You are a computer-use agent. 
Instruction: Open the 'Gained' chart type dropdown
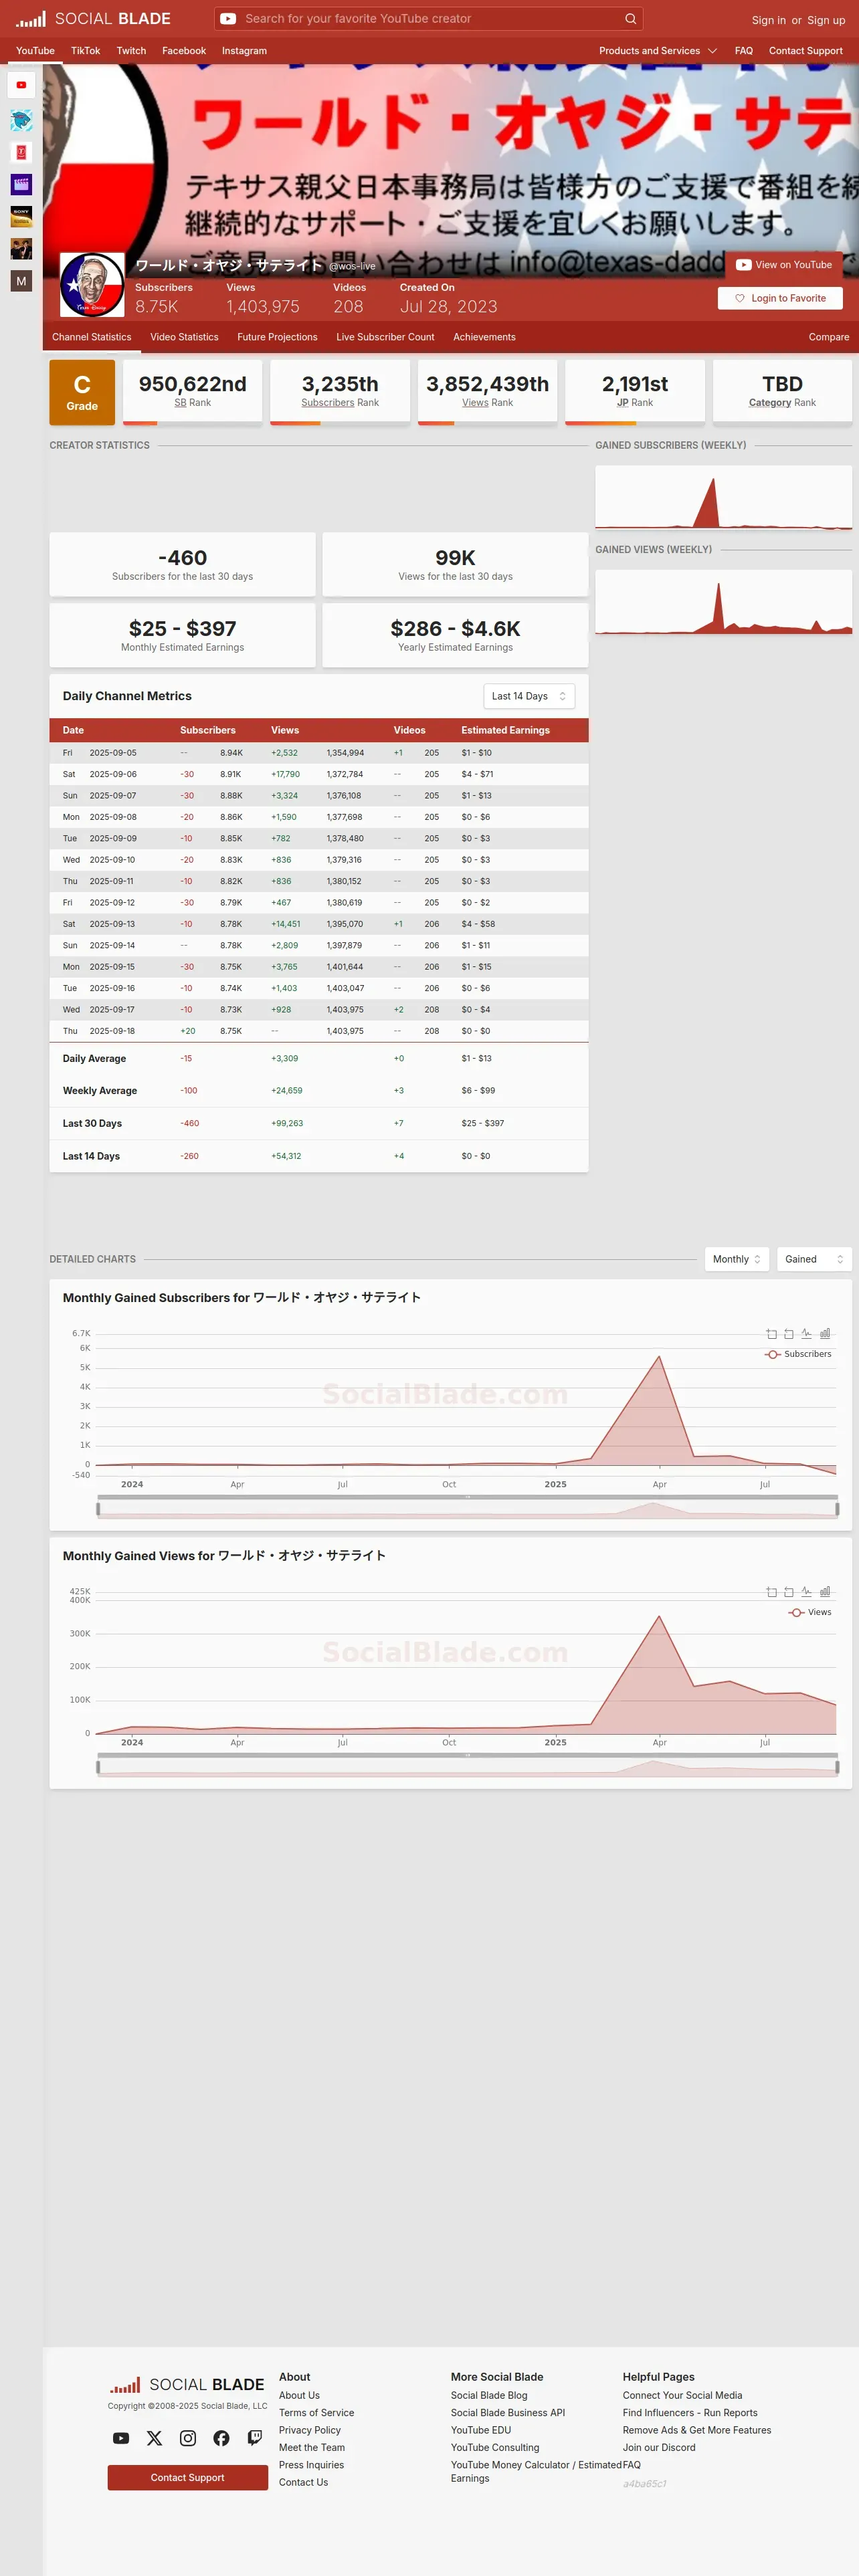coord(814,1259)
